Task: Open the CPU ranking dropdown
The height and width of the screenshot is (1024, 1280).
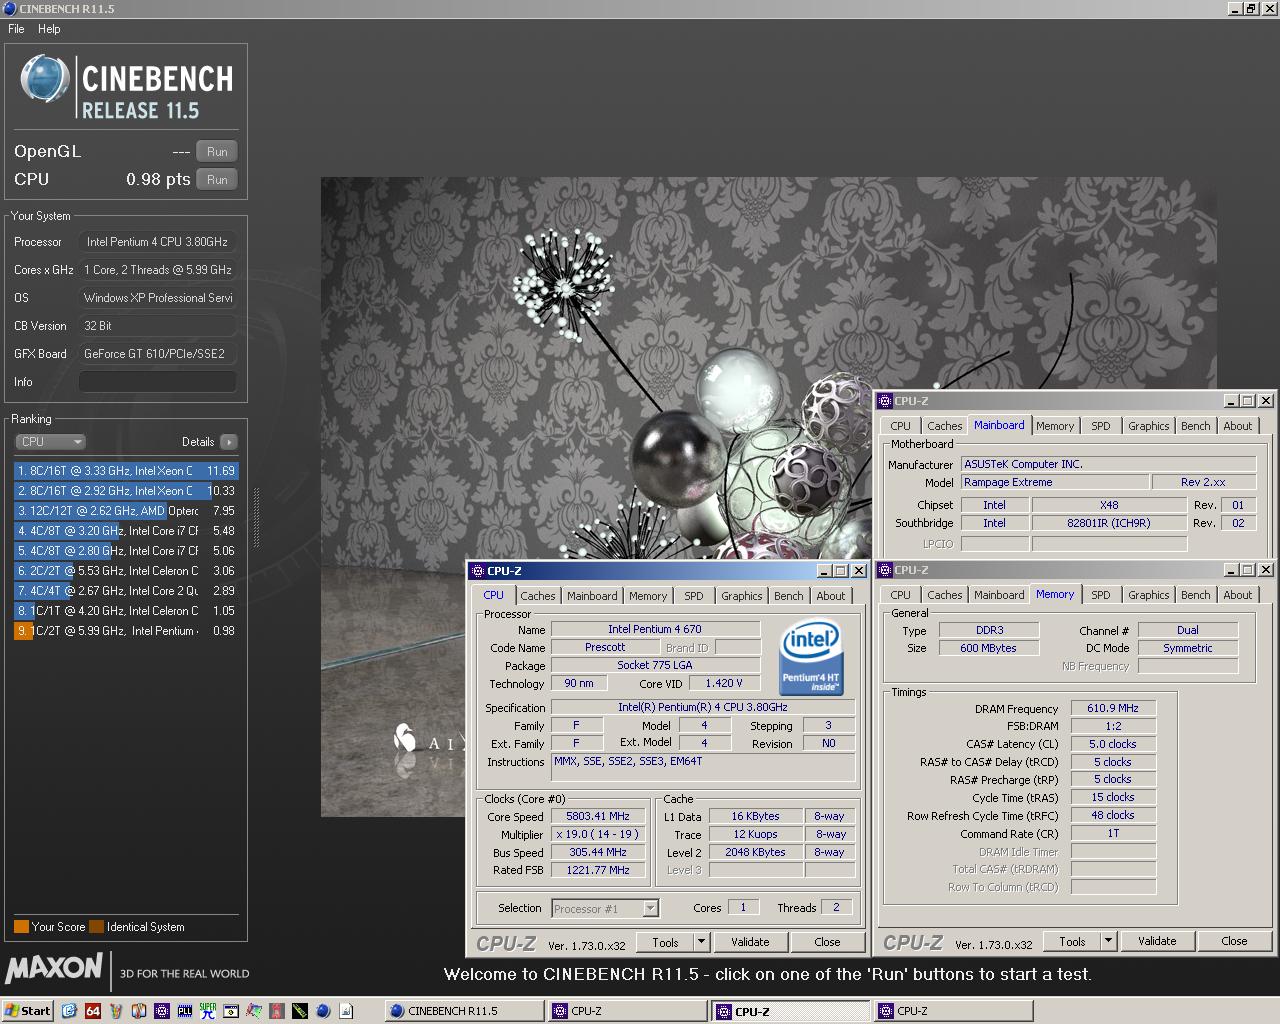Action: [x=50, y=442]
